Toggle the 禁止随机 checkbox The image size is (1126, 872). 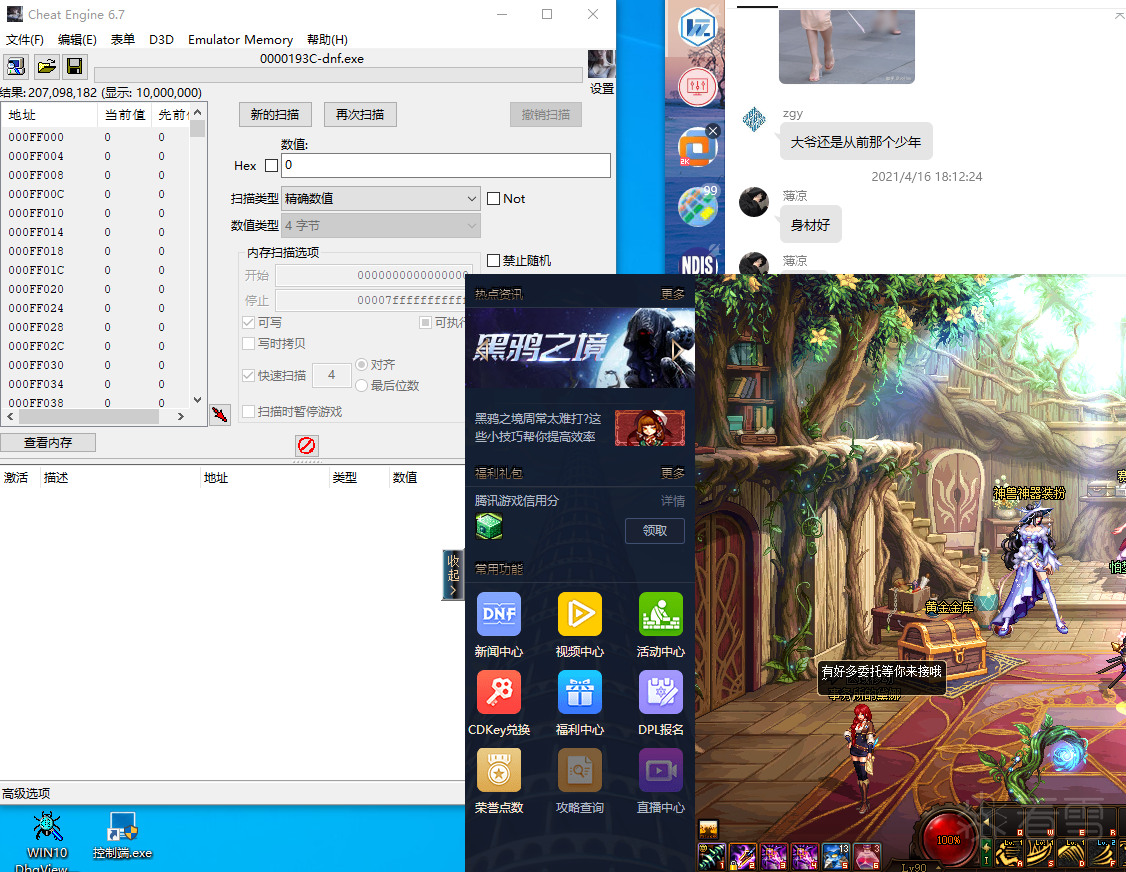(493, 261)
